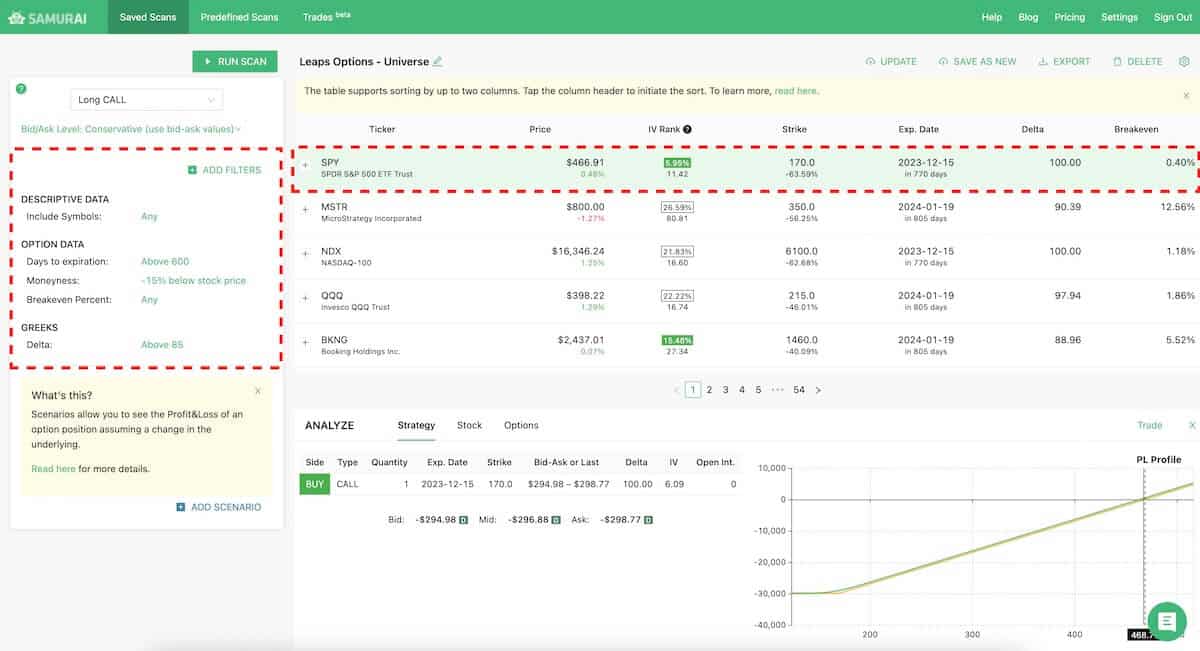Edit Delta 'Above 85' value
Screen dimensions: 1200x651
click(x=162, y=345)
